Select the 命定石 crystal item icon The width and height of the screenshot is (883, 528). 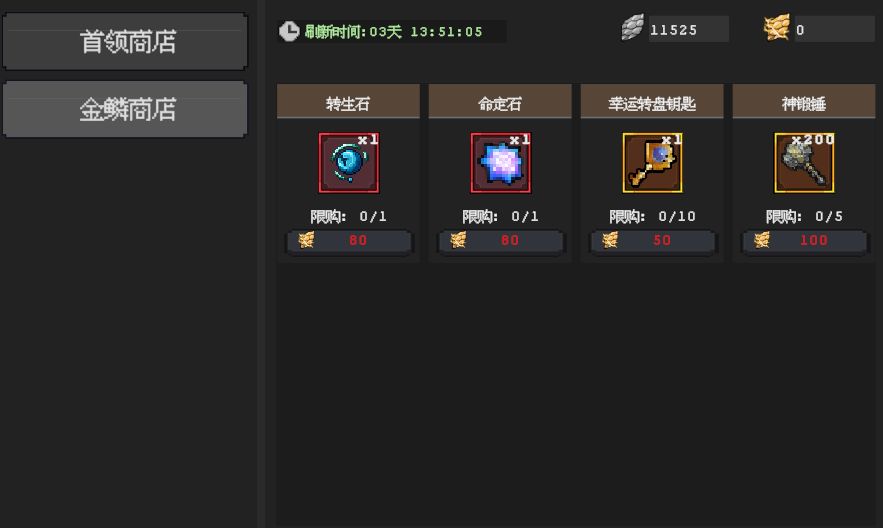pyautogui.click(x=501, y=163)
